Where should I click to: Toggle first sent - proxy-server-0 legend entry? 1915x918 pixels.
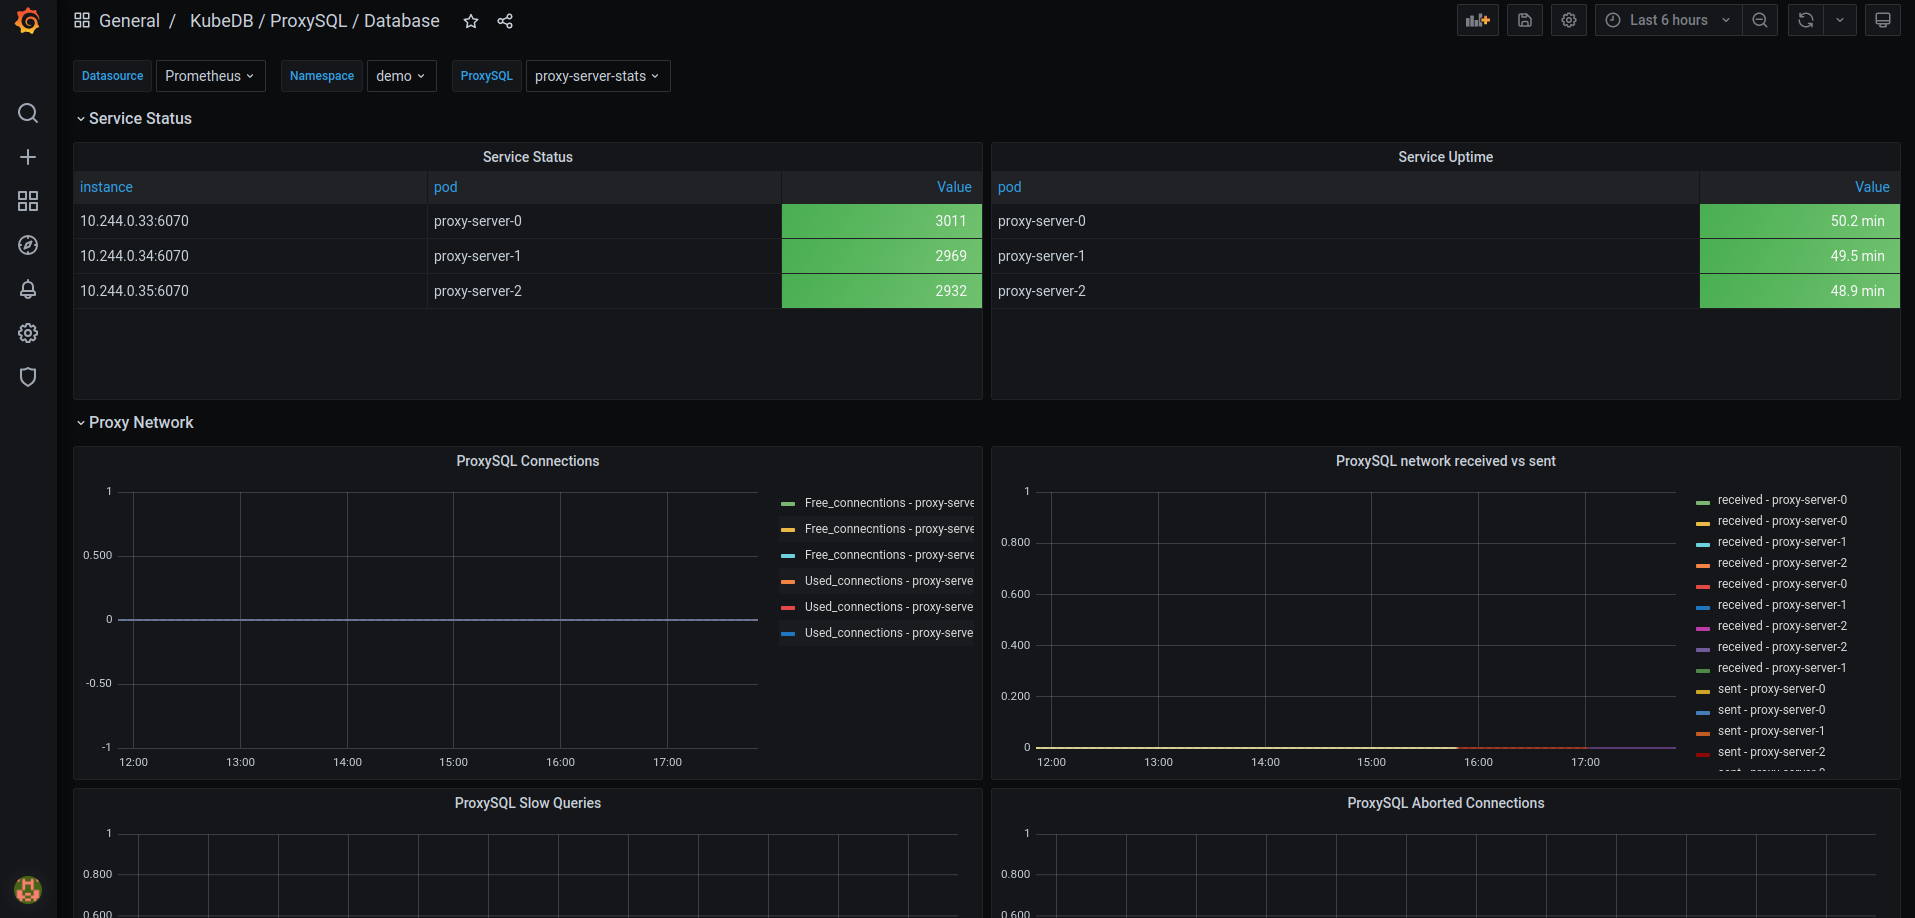tap(1771, 689)
